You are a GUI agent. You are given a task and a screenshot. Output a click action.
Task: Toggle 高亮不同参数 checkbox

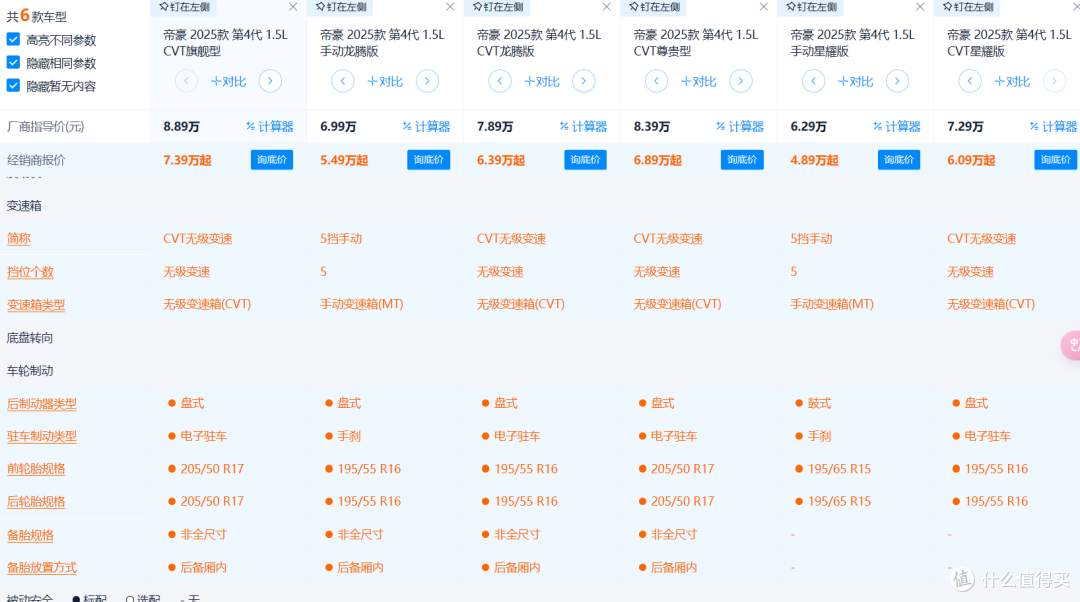tap(13, 39)
